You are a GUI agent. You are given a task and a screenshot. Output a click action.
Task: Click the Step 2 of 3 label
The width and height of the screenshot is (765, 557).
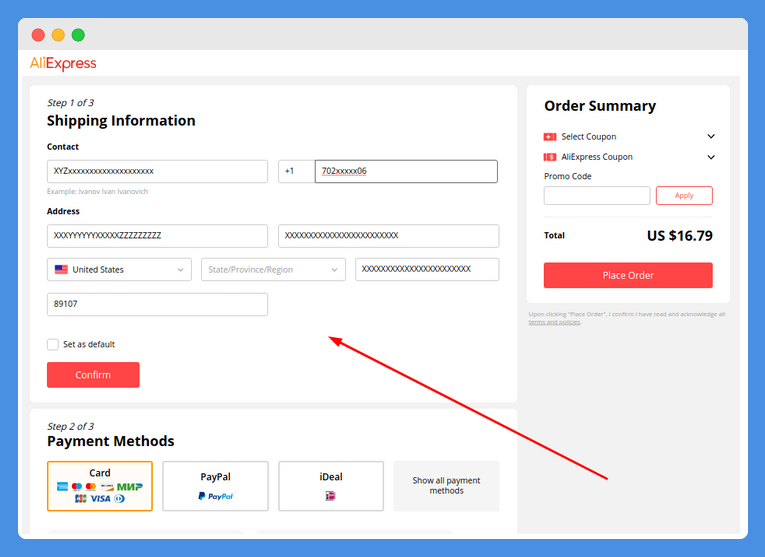[x=70, y=426]
